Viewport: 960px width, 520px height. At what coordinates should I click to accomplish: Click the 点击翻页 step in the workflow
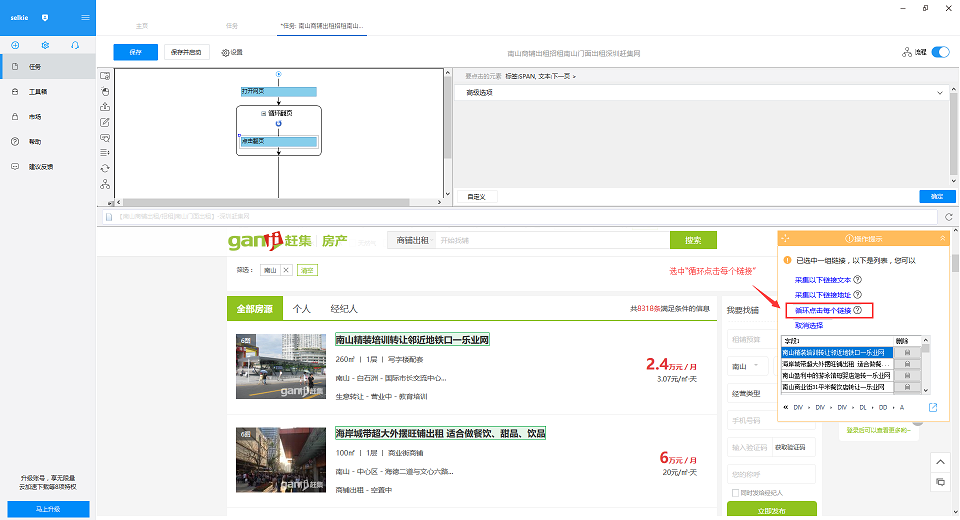point(279,141)
